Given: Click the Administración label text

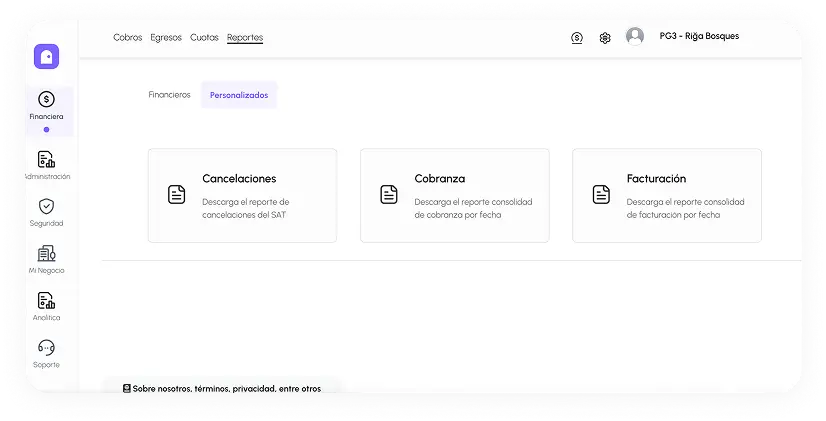Looking at the screenshot, I should point(47,177).
